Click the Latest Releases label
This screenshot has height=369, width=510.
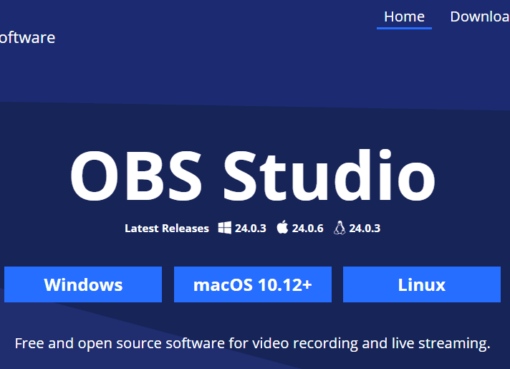point(167,228)
